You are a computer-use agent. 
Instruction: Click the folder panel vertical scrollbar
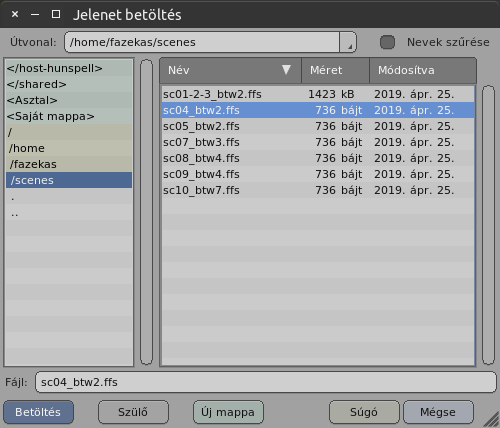click(146, 212)
